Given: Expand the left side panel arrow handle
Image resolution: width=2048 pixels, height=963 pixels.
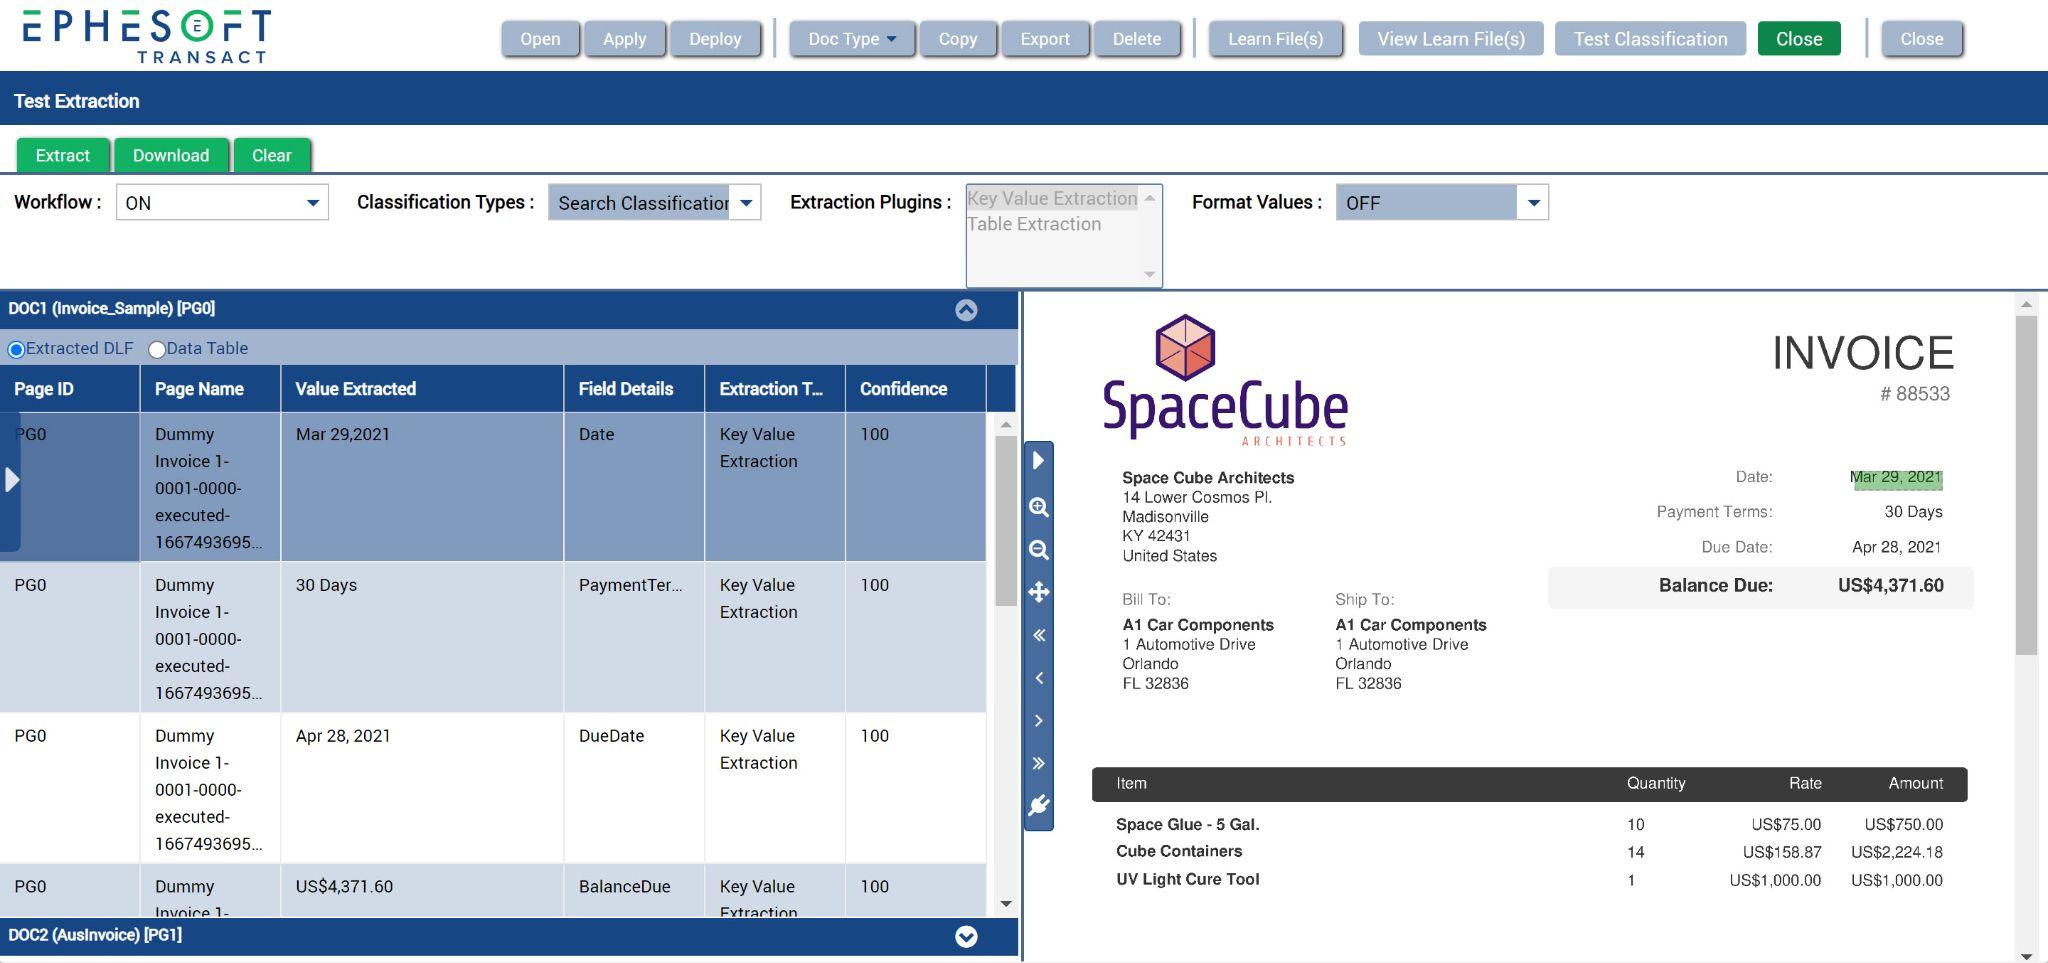Looking at the screenshot, I should (11, 480).
